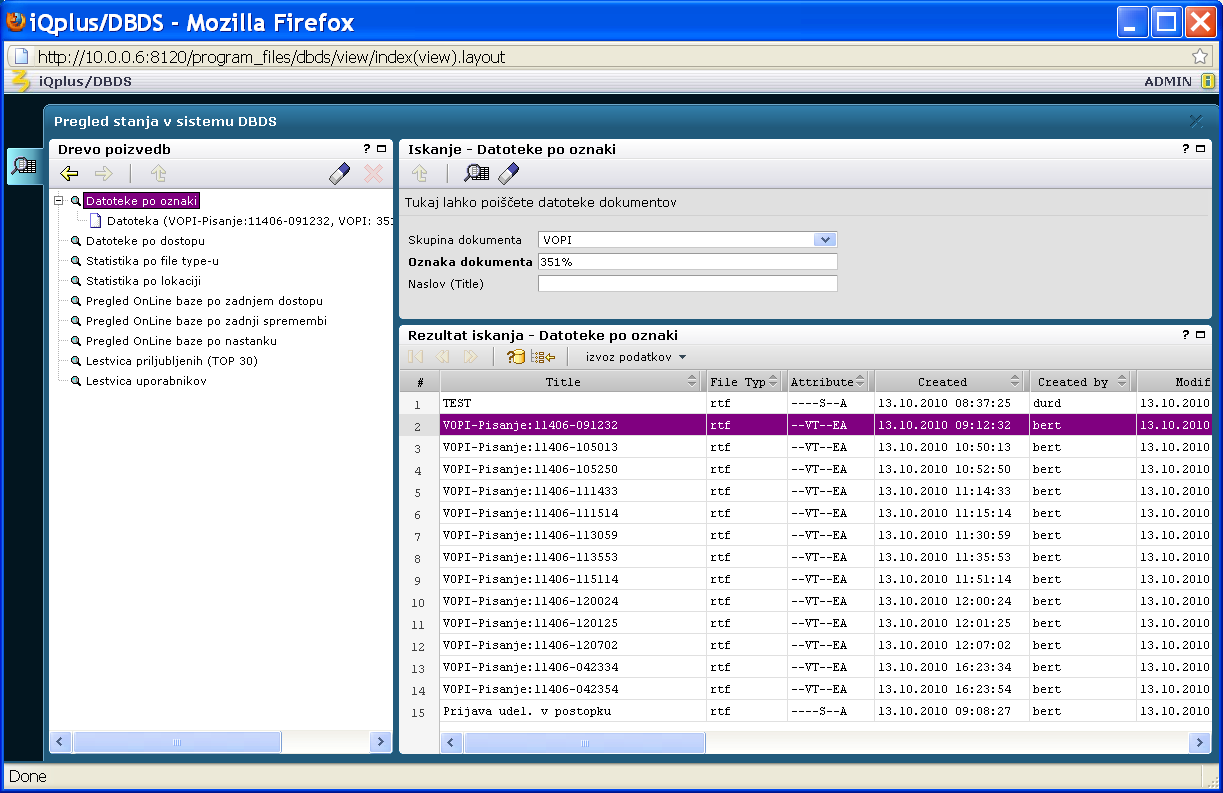Open the Skupina dokumenta dropdown

click(825, 240)
